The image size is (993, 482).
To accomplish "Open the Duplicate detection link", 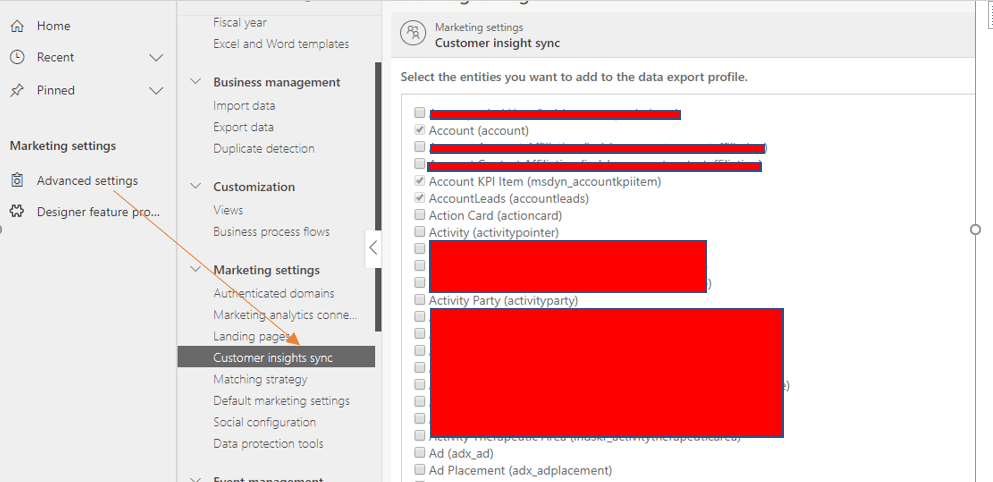I will click(x=263, y=149).
